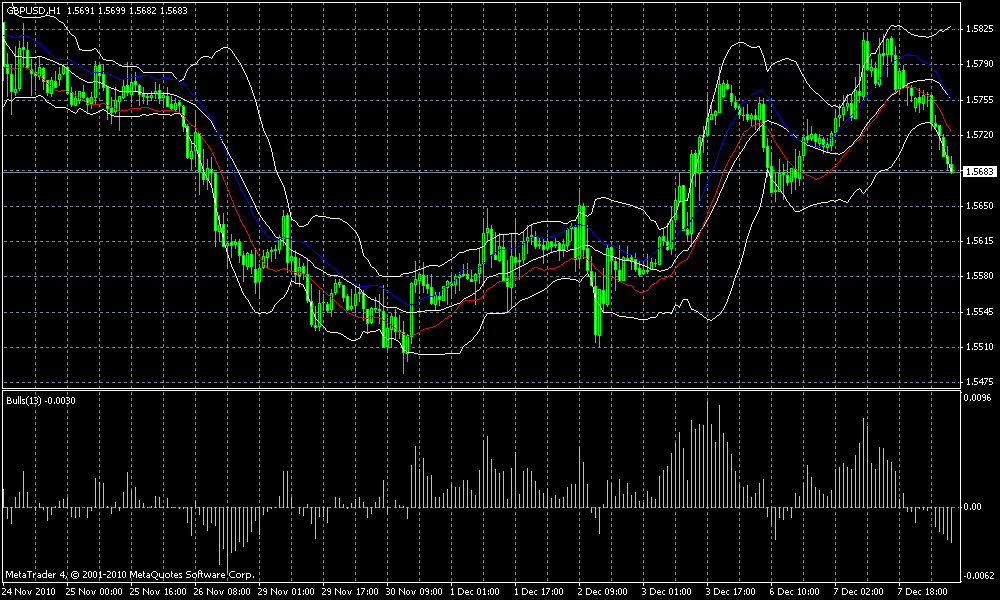Viewport: 1000px width, 600px height.
Task: Pick the "1.5720" price axis value
Action: 980,135
